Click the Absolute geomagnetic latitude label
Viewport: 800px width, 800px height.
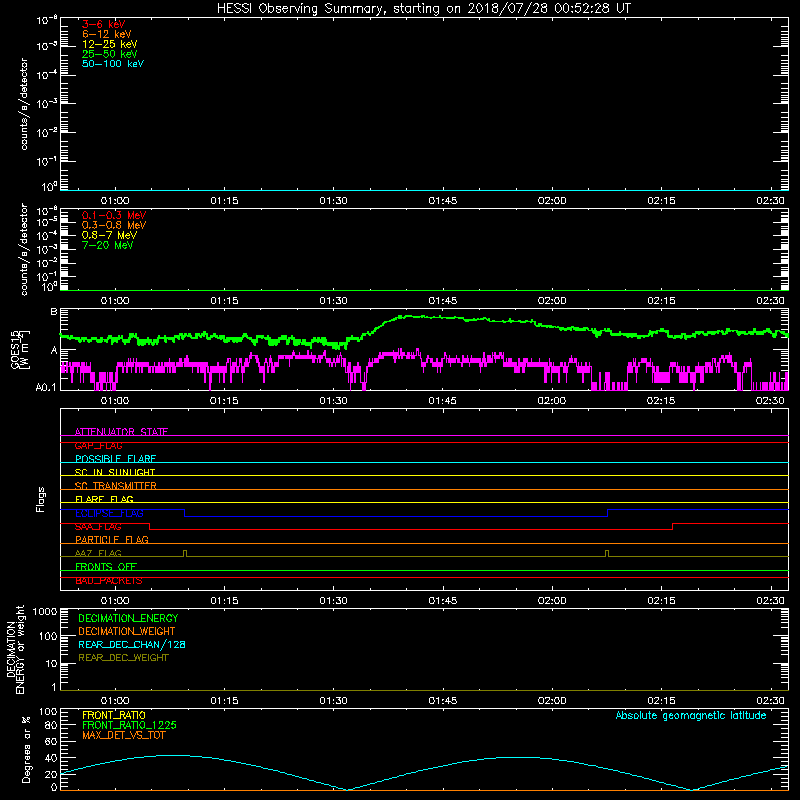pyautogui.click(x=691, y=716)
